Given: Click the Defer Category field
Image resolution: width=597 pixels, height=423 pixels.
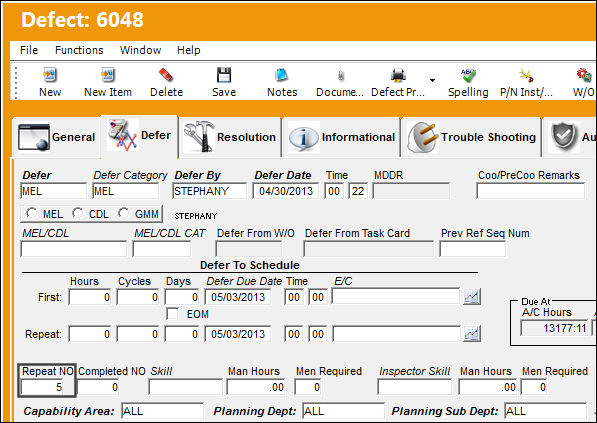Looking at the screenshot, I should [x=125, y=191].
